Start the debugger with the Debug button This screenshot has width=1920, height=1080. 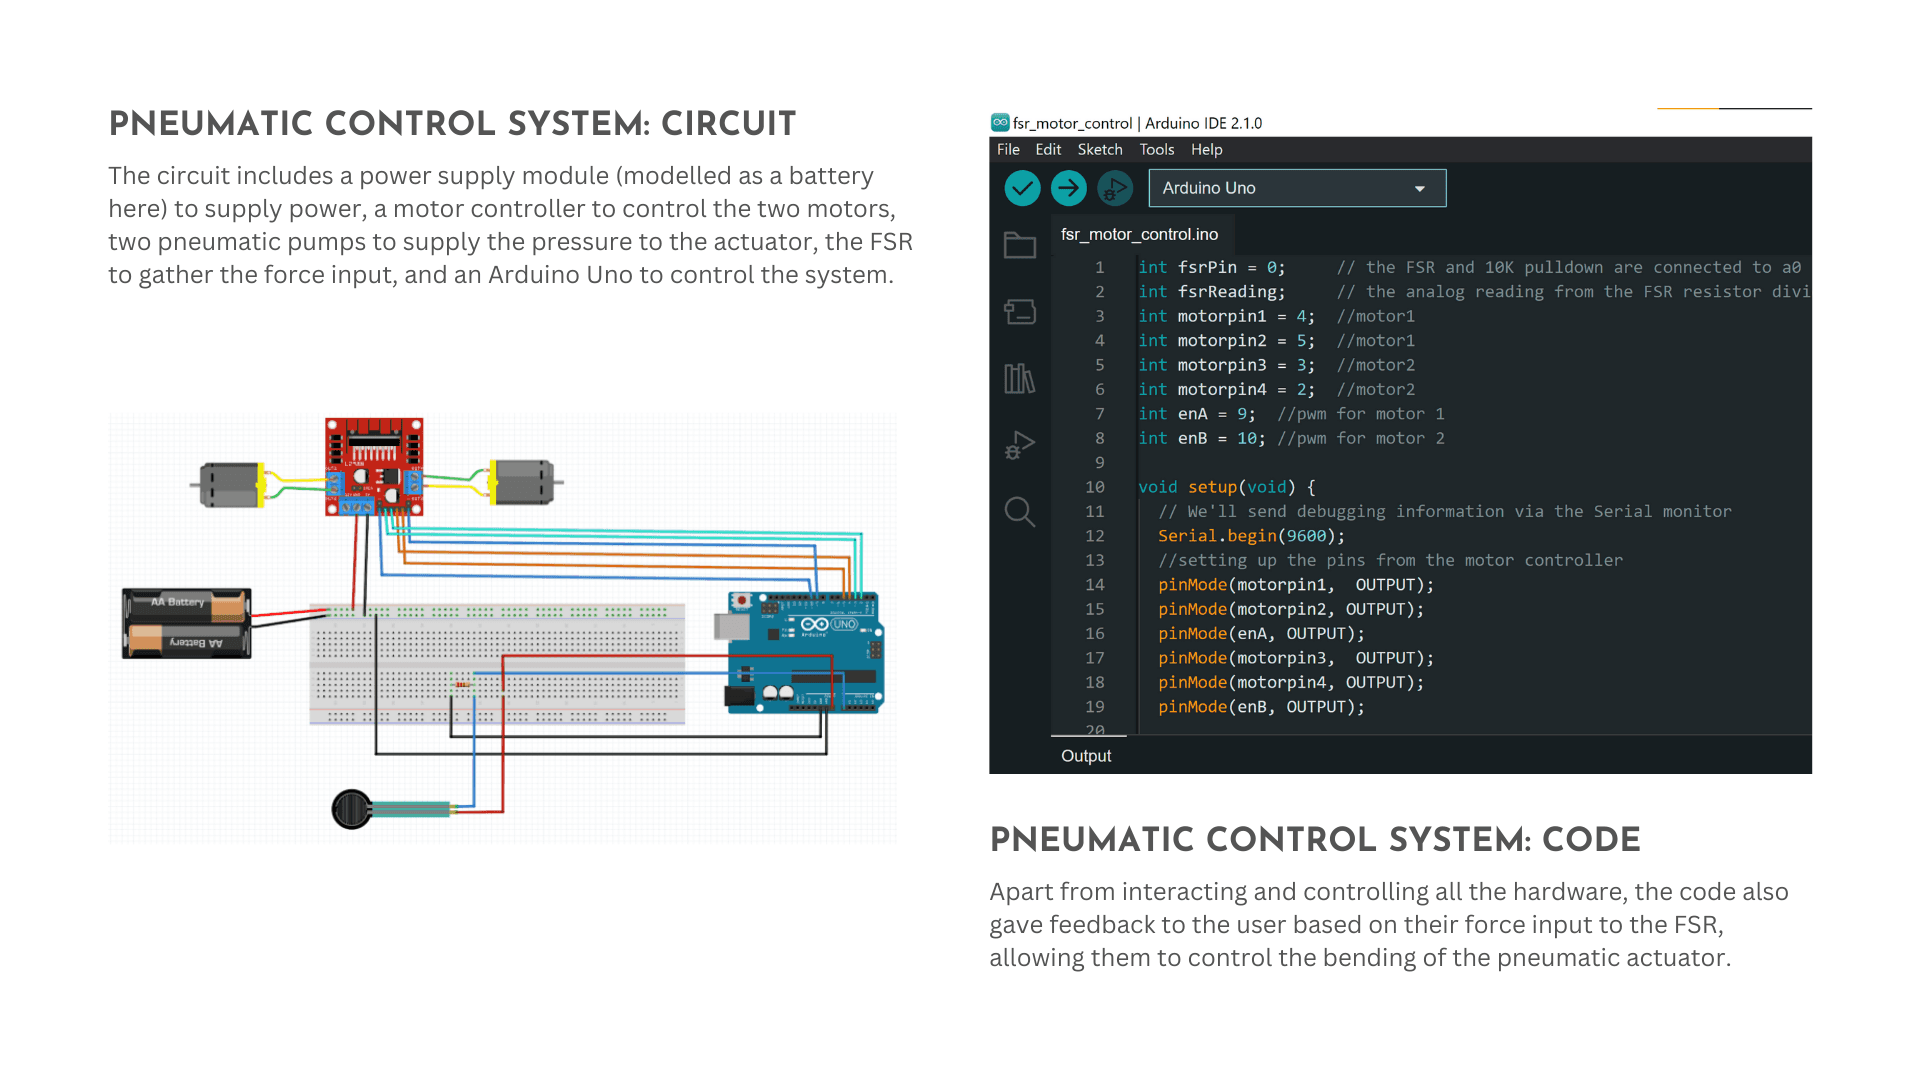tap(1114, 188)
